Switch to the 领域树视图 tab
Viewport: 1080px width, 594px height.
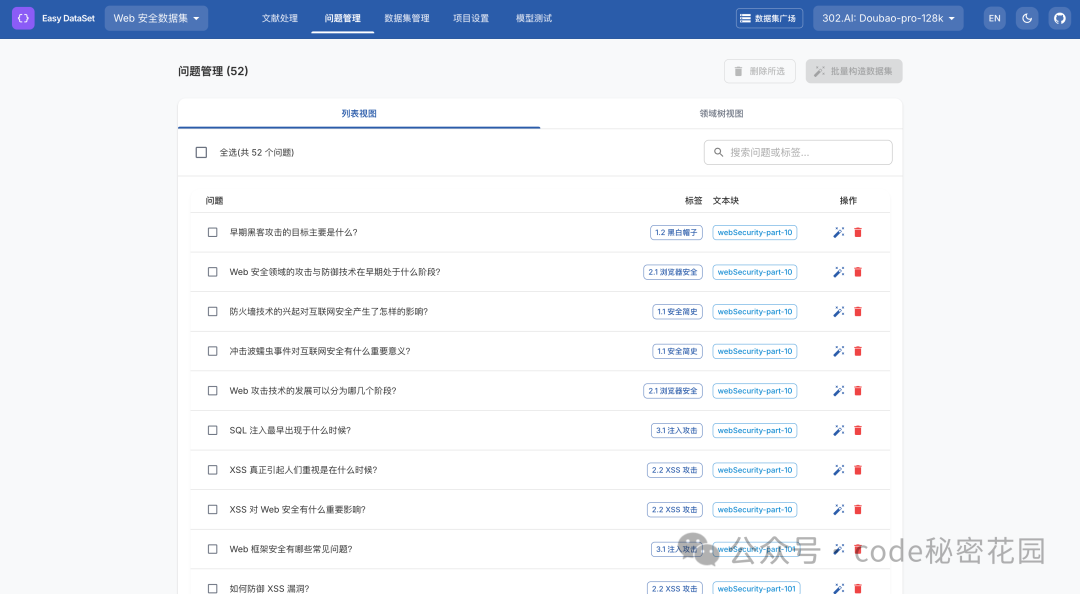coord(721,114)
